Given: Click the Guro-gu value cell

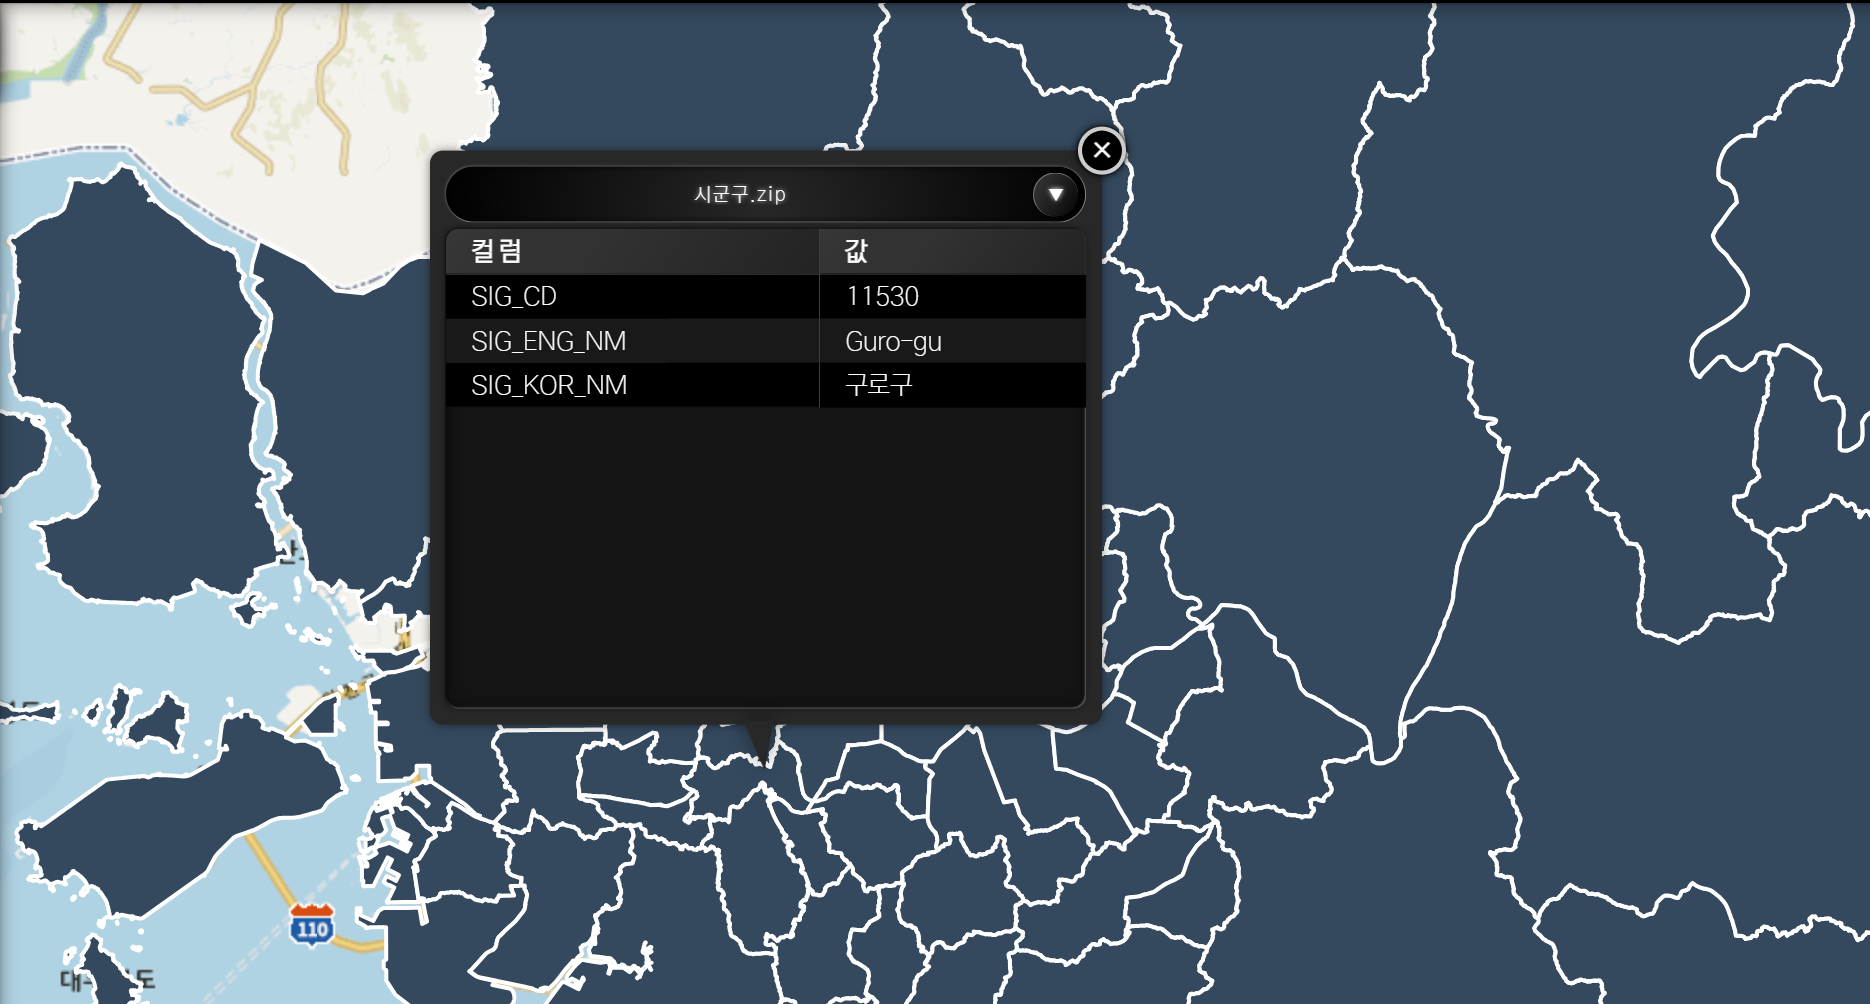Looking at the screenshot, I should click(891, 341).
